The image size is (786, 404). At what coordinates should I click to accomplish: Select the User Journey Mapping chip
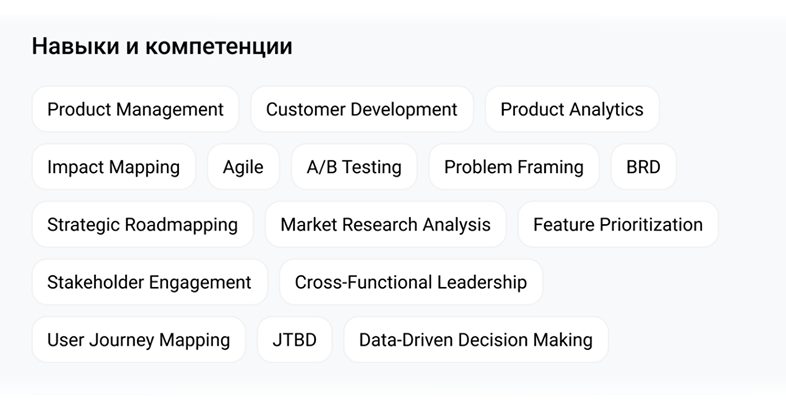(x=139, y=340)
